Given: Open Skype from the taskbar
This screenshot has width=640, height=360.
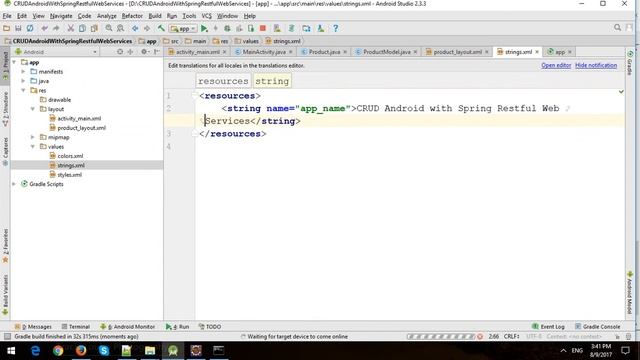Looking at the screenshot, I should pos(104,351).
